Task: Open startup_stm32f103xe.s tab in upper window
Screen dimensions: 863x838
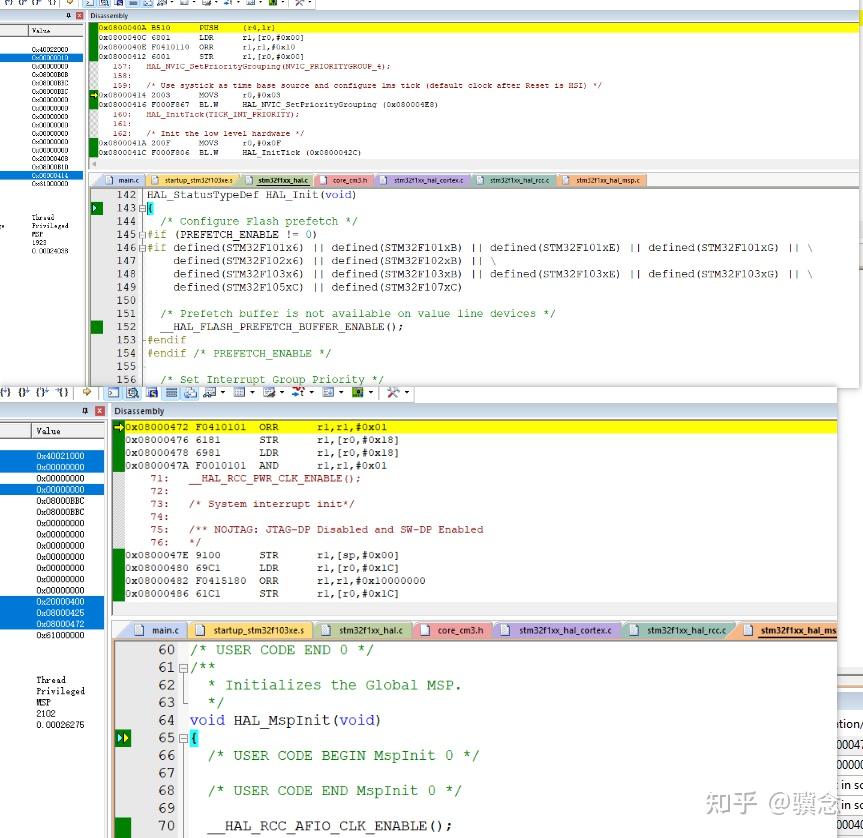Action: [192, 180]
